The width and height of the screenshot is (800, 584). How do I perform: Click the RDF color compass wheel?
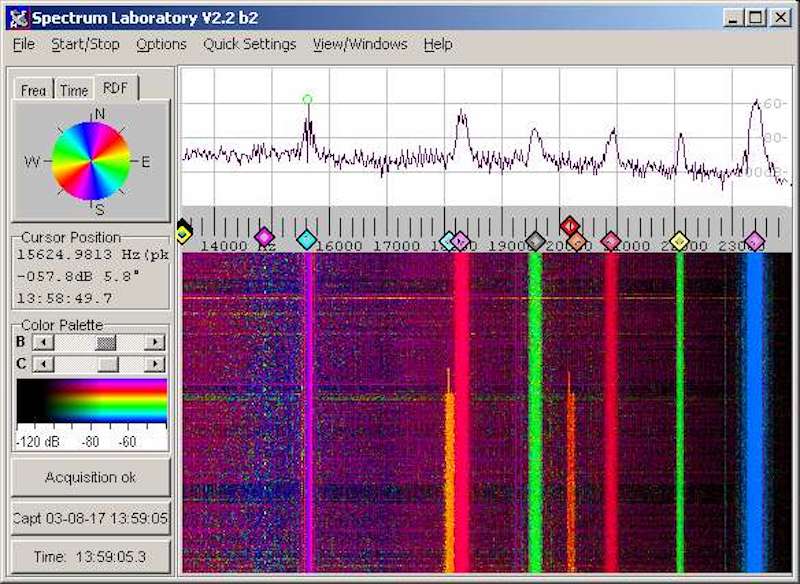91,161
